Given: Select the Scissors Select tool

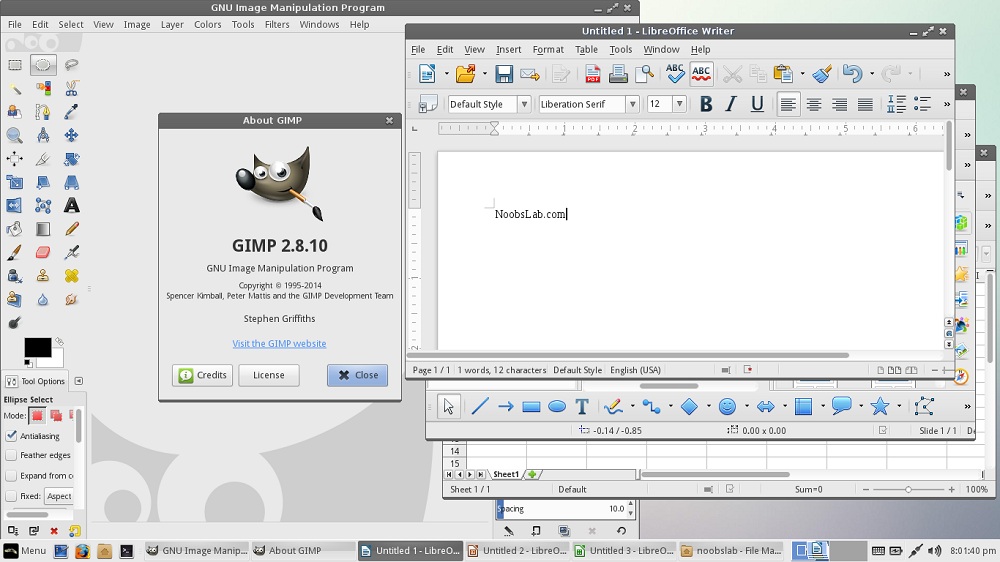Looking at the screenshot, I should (x=71, y=88).
